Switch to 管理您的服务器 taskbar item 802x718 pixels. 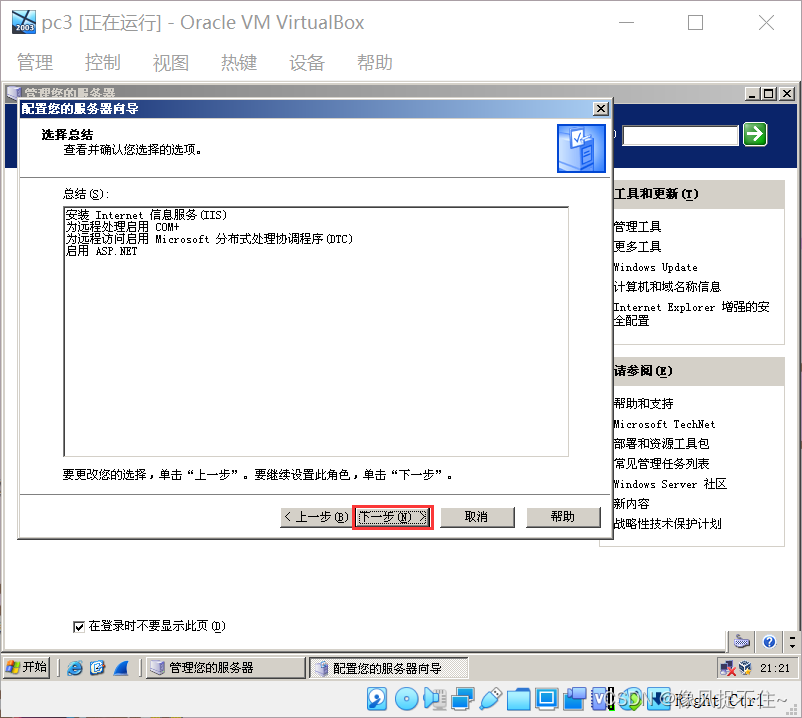pos(226,668)
